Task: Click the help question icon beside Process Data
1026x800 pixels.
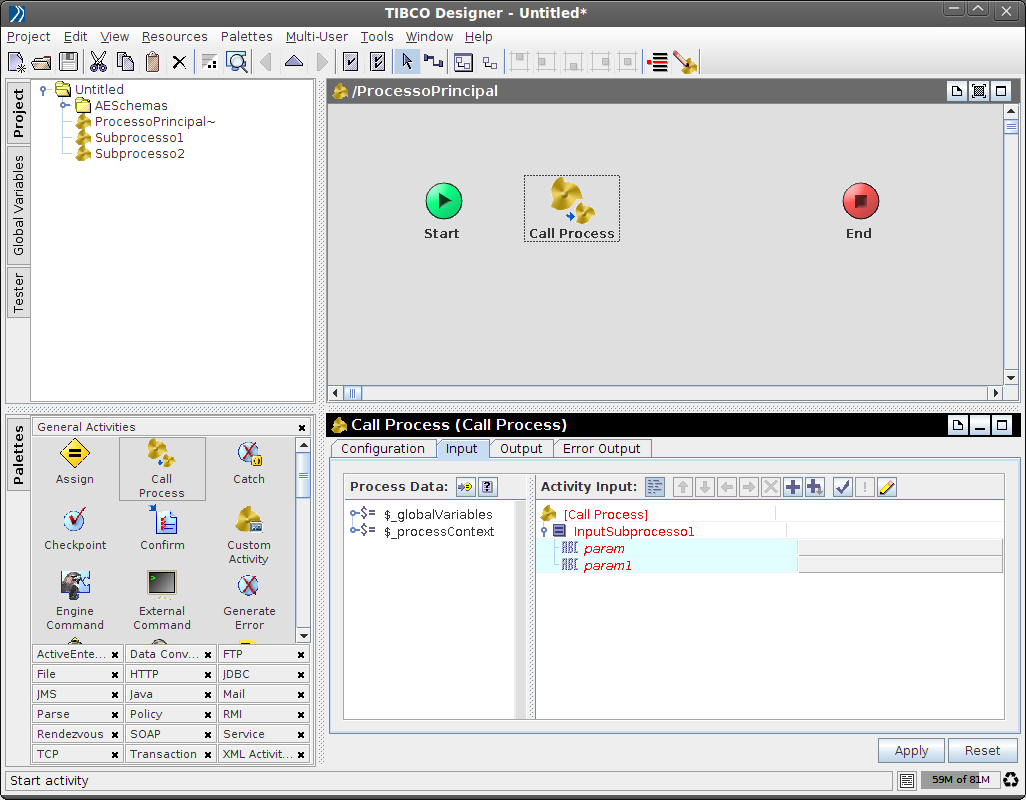Action: point(487,487)
